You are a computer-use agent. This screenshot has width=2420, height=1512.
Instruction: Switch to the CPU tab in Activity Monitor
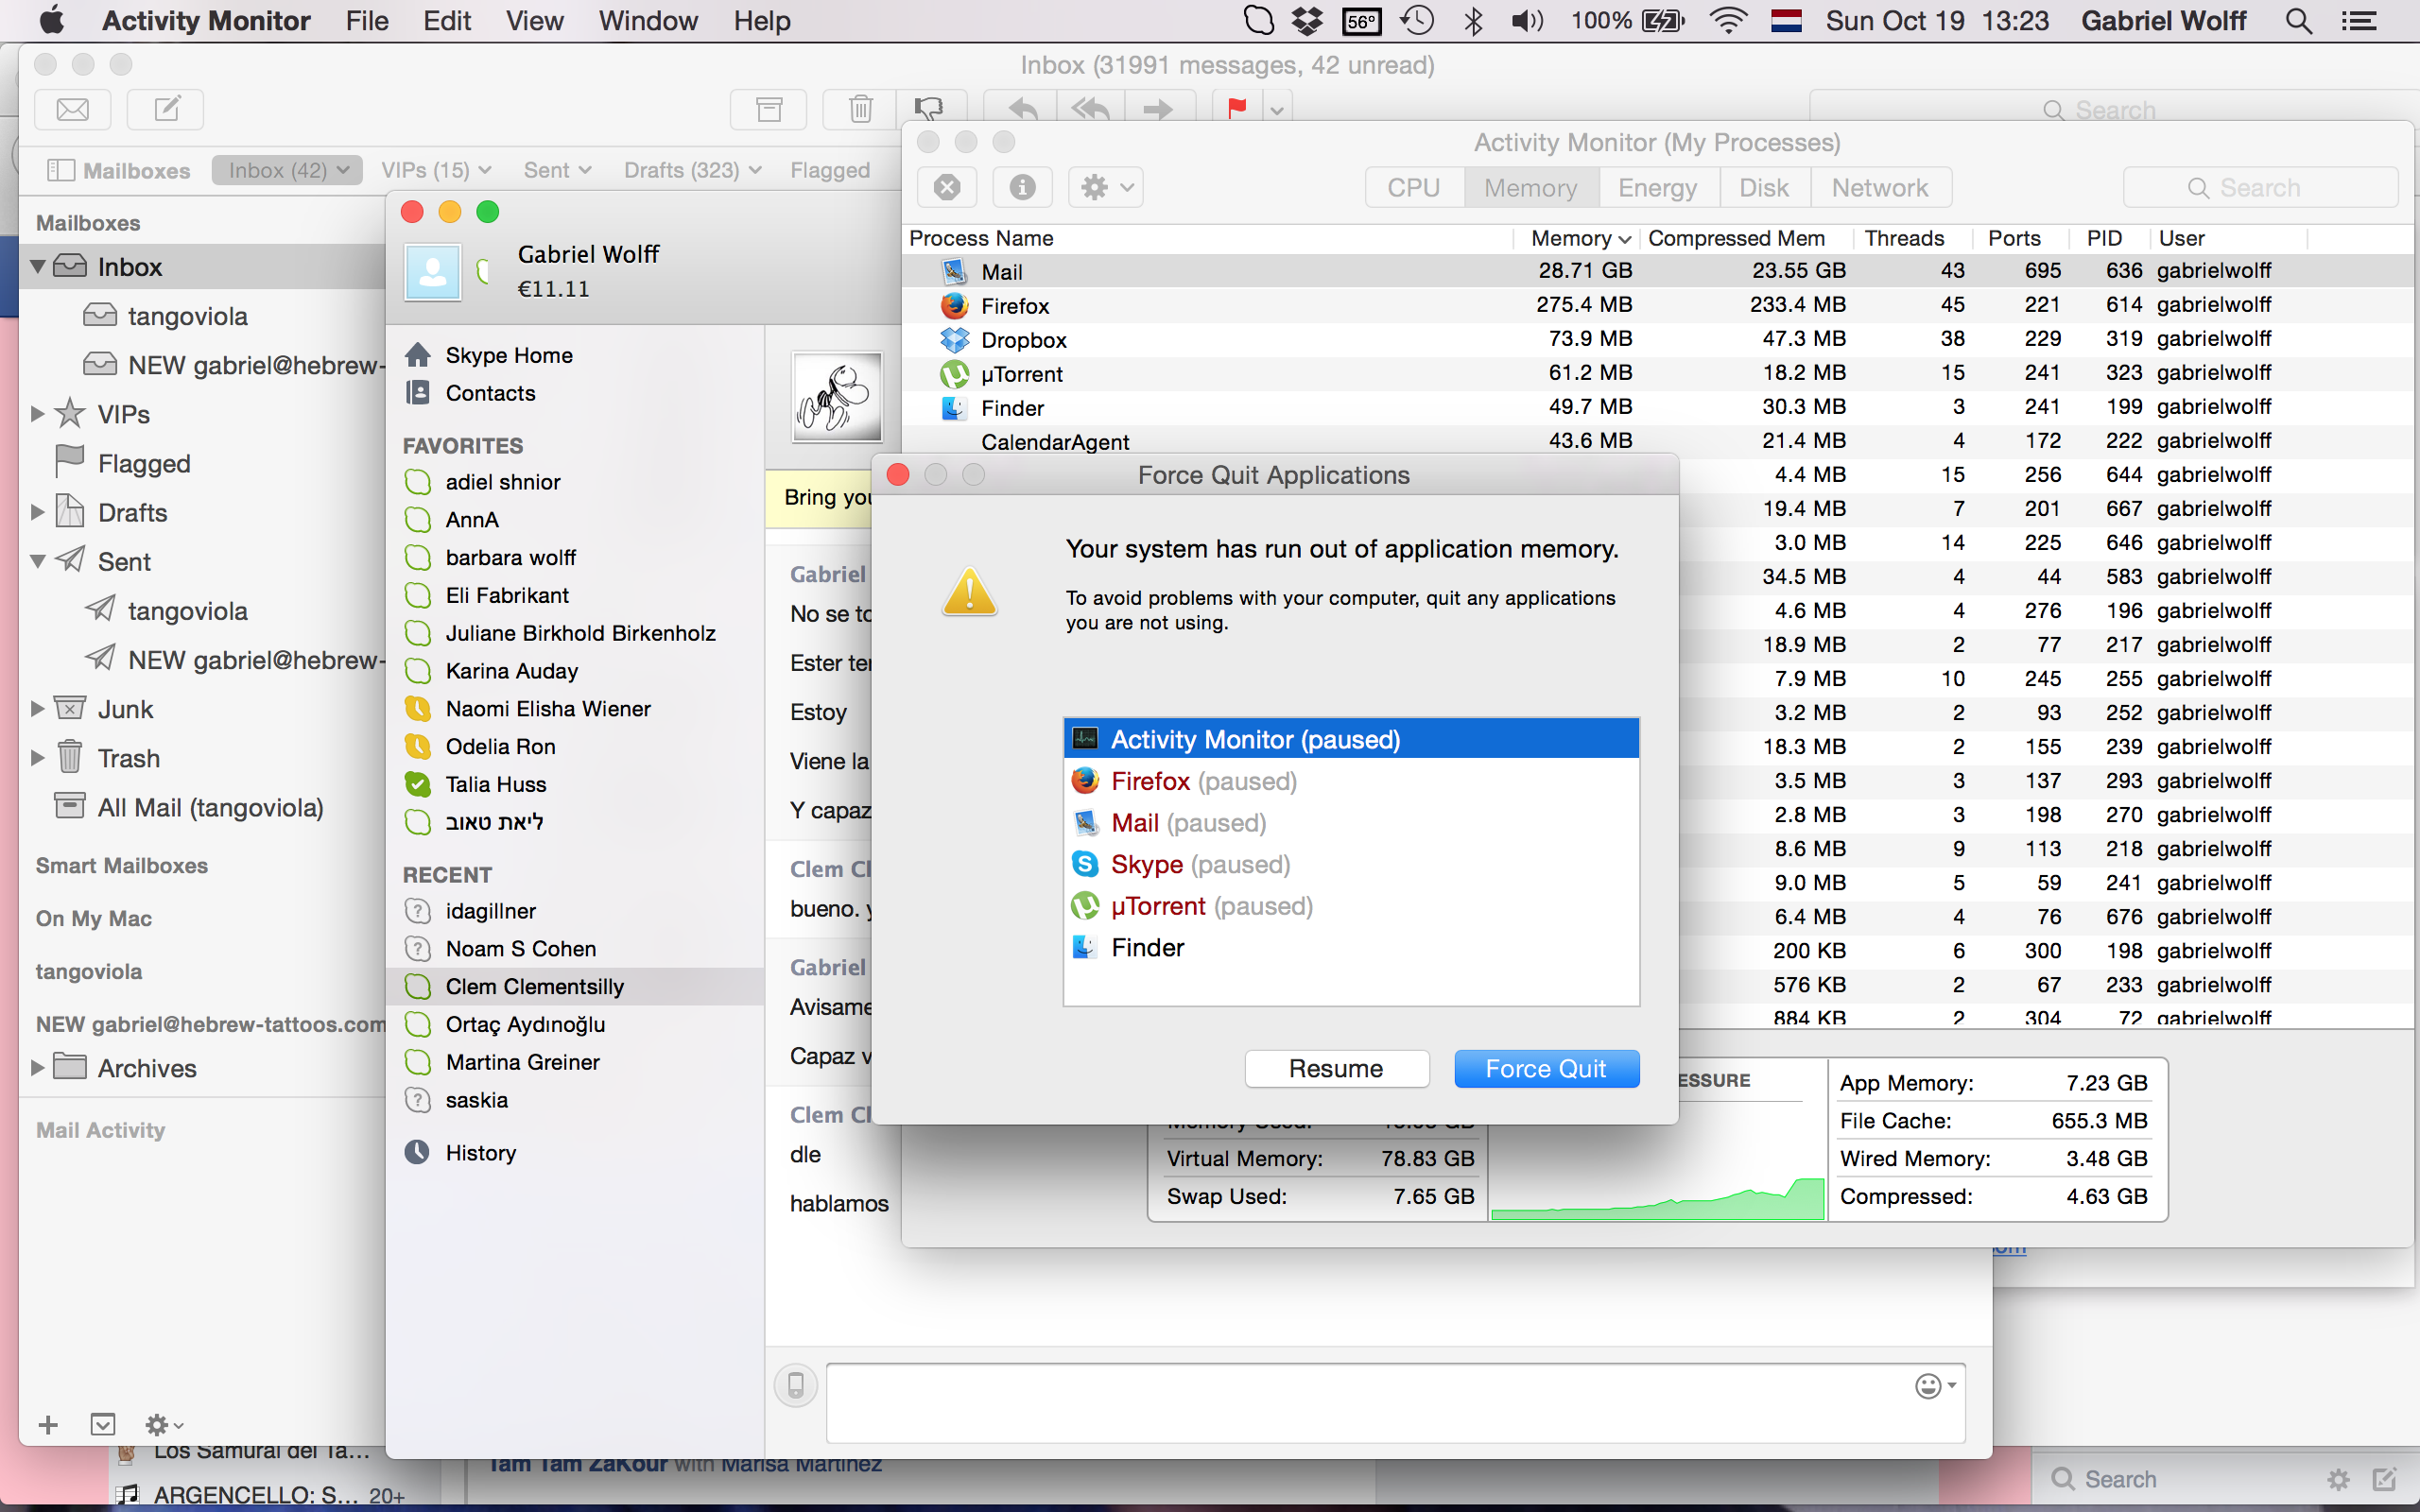click(1414, 187)
